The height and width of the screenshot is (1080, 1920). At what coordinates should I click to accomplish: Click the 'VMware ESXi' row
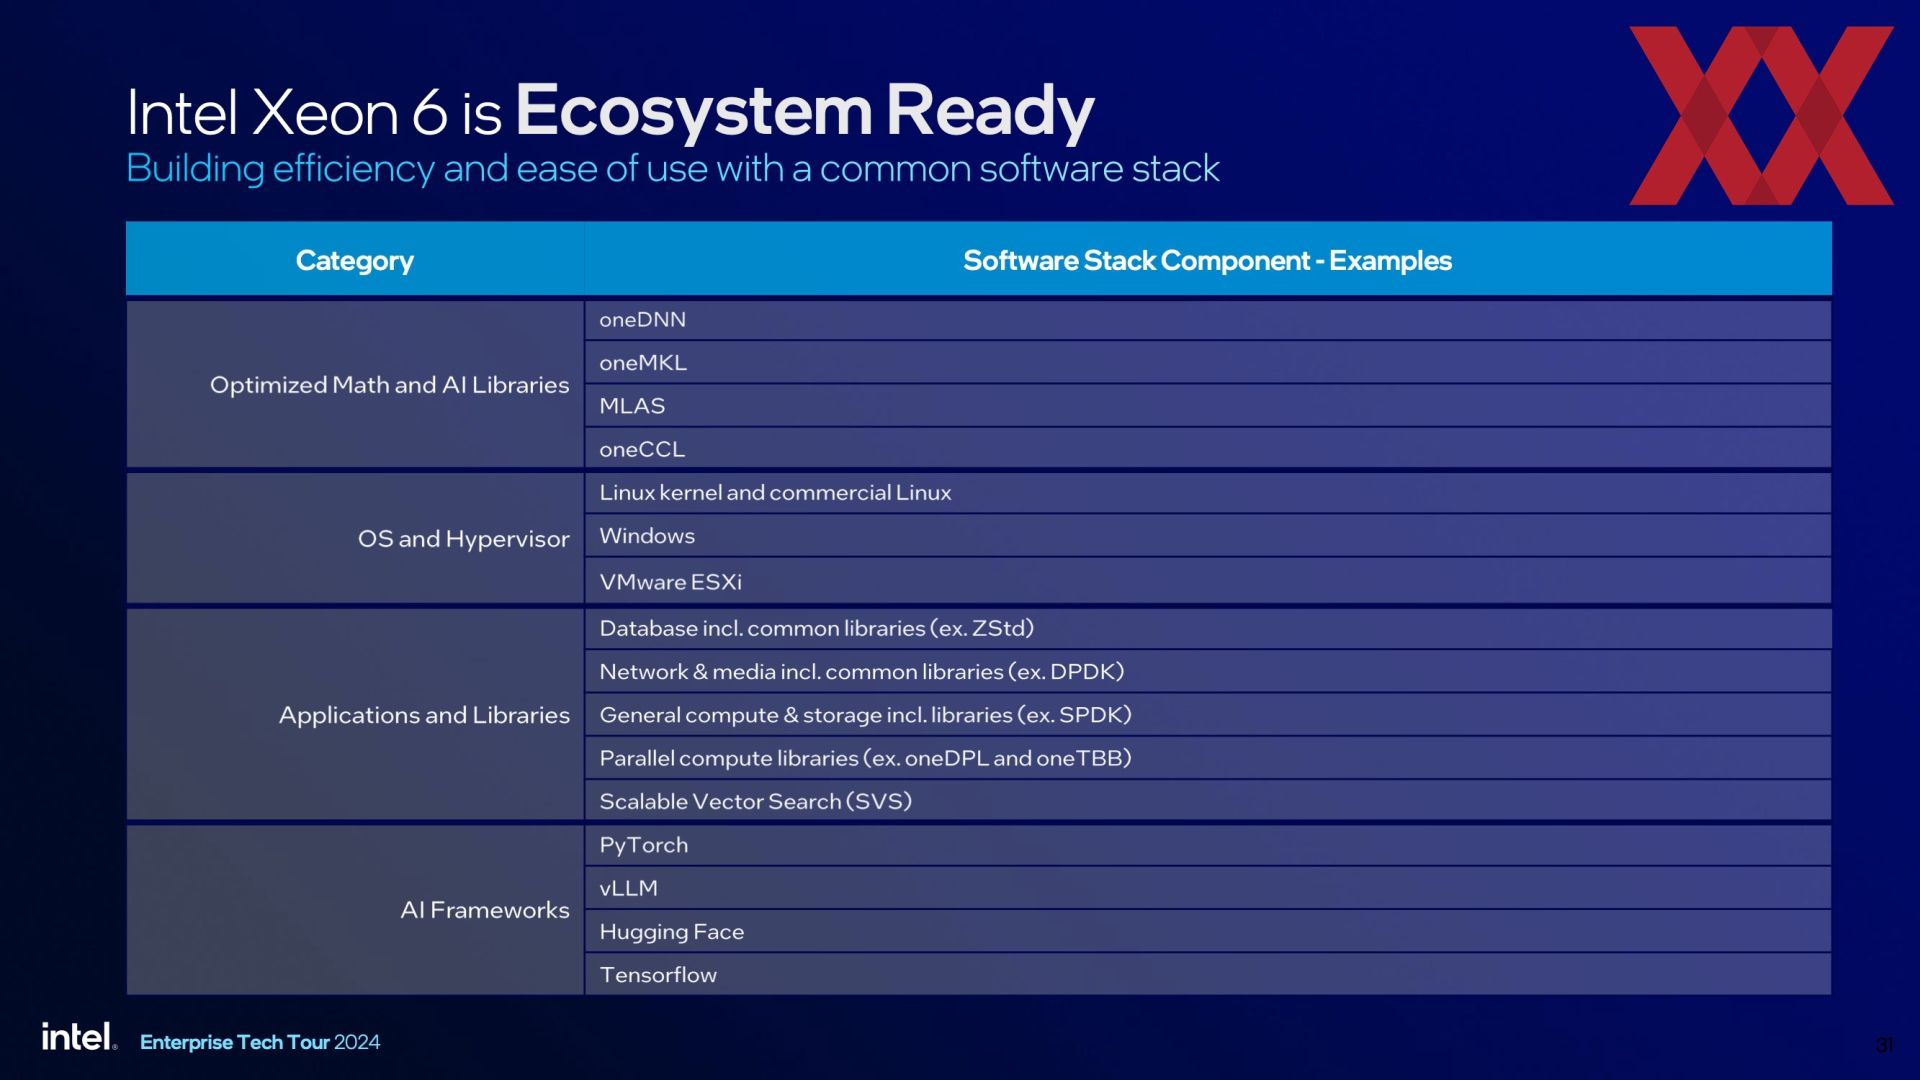1208,581
